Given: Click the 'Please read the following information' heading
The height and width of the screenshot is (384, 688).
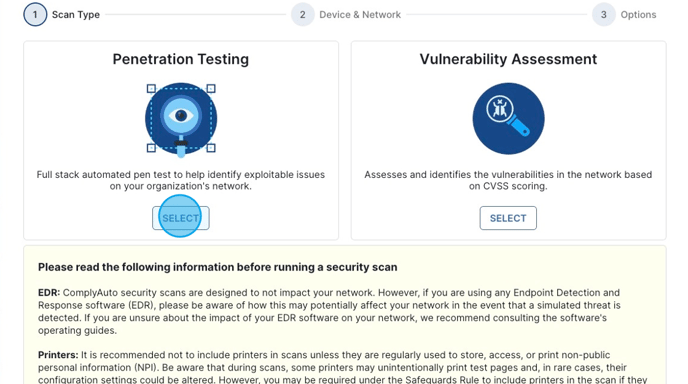Looking at the screenshot, I should click(218, 267).
